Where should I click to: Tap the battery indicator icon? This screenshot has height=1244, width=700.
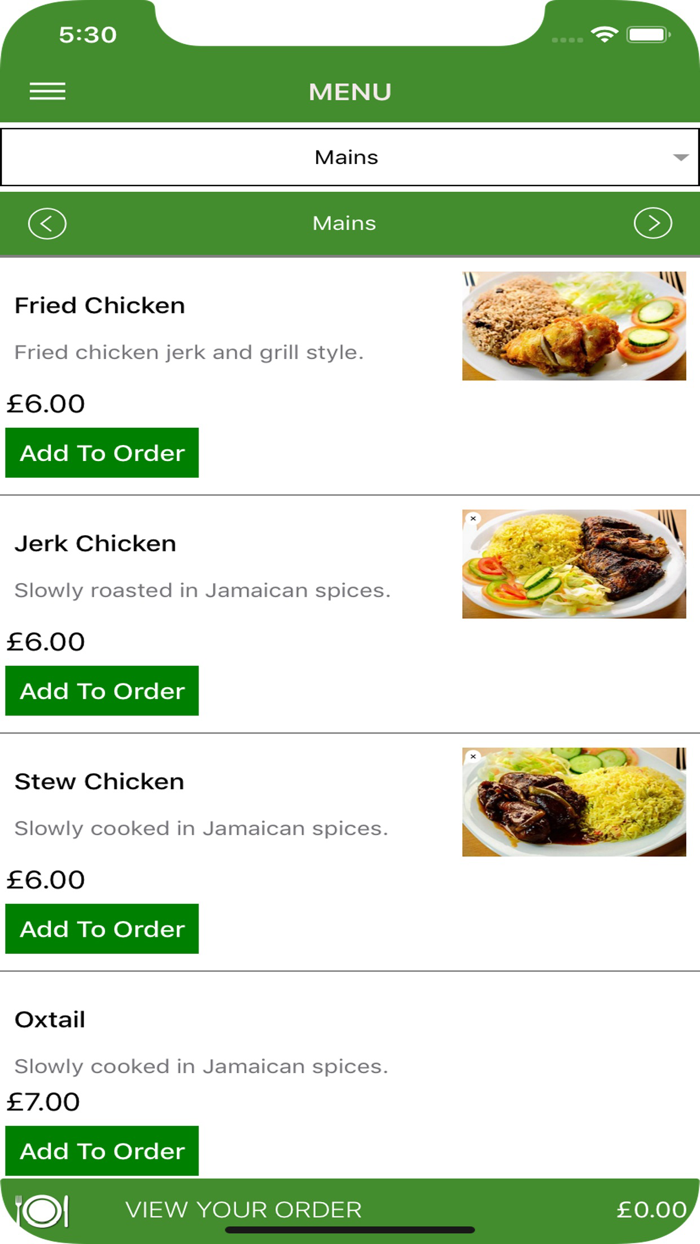(x=646, y=33)
